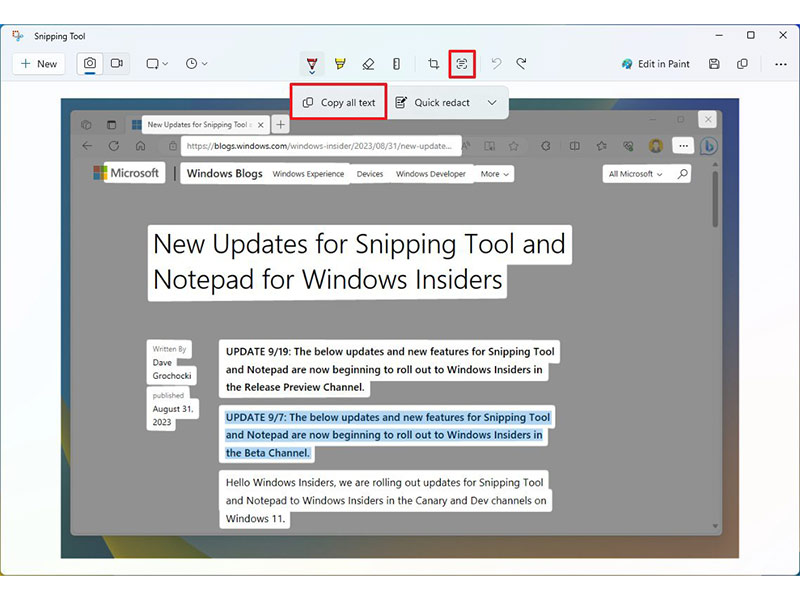Click the New snip button
The width and height of the screenshot is (800, 600).
coord(39,64)
